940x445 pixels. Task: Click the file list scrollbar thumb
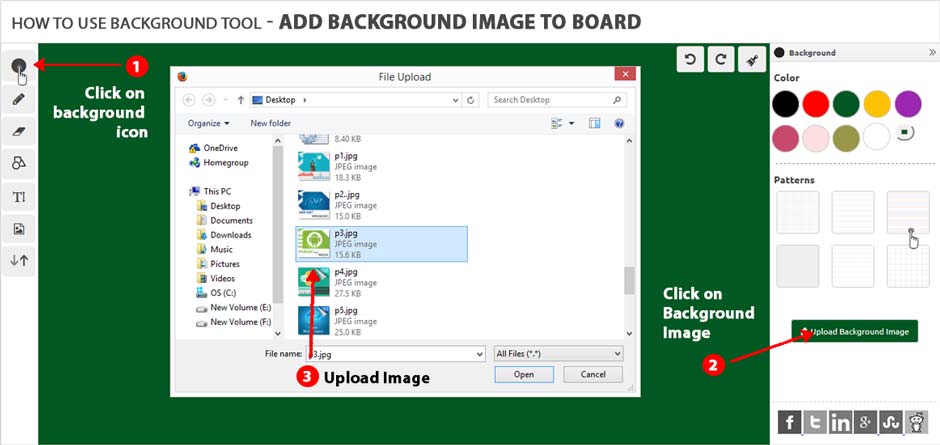(629, 281)
